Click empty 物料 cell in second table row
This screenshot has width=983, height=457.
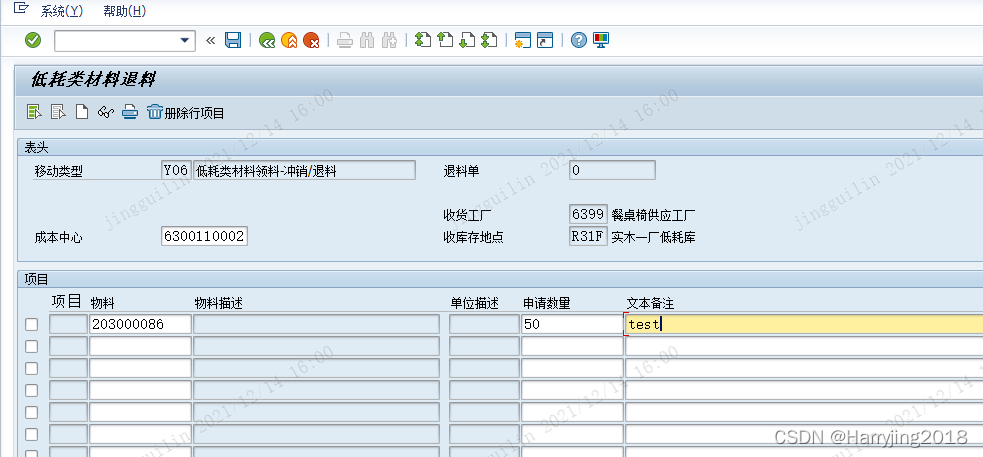(140, 346)
